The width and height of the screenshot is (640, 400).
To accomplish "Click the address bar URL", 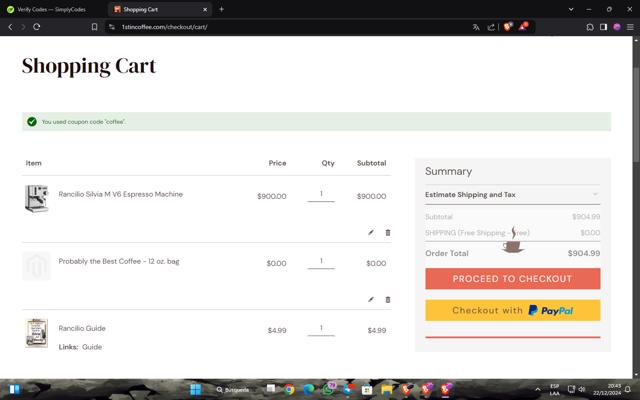I will pos(164,27).
